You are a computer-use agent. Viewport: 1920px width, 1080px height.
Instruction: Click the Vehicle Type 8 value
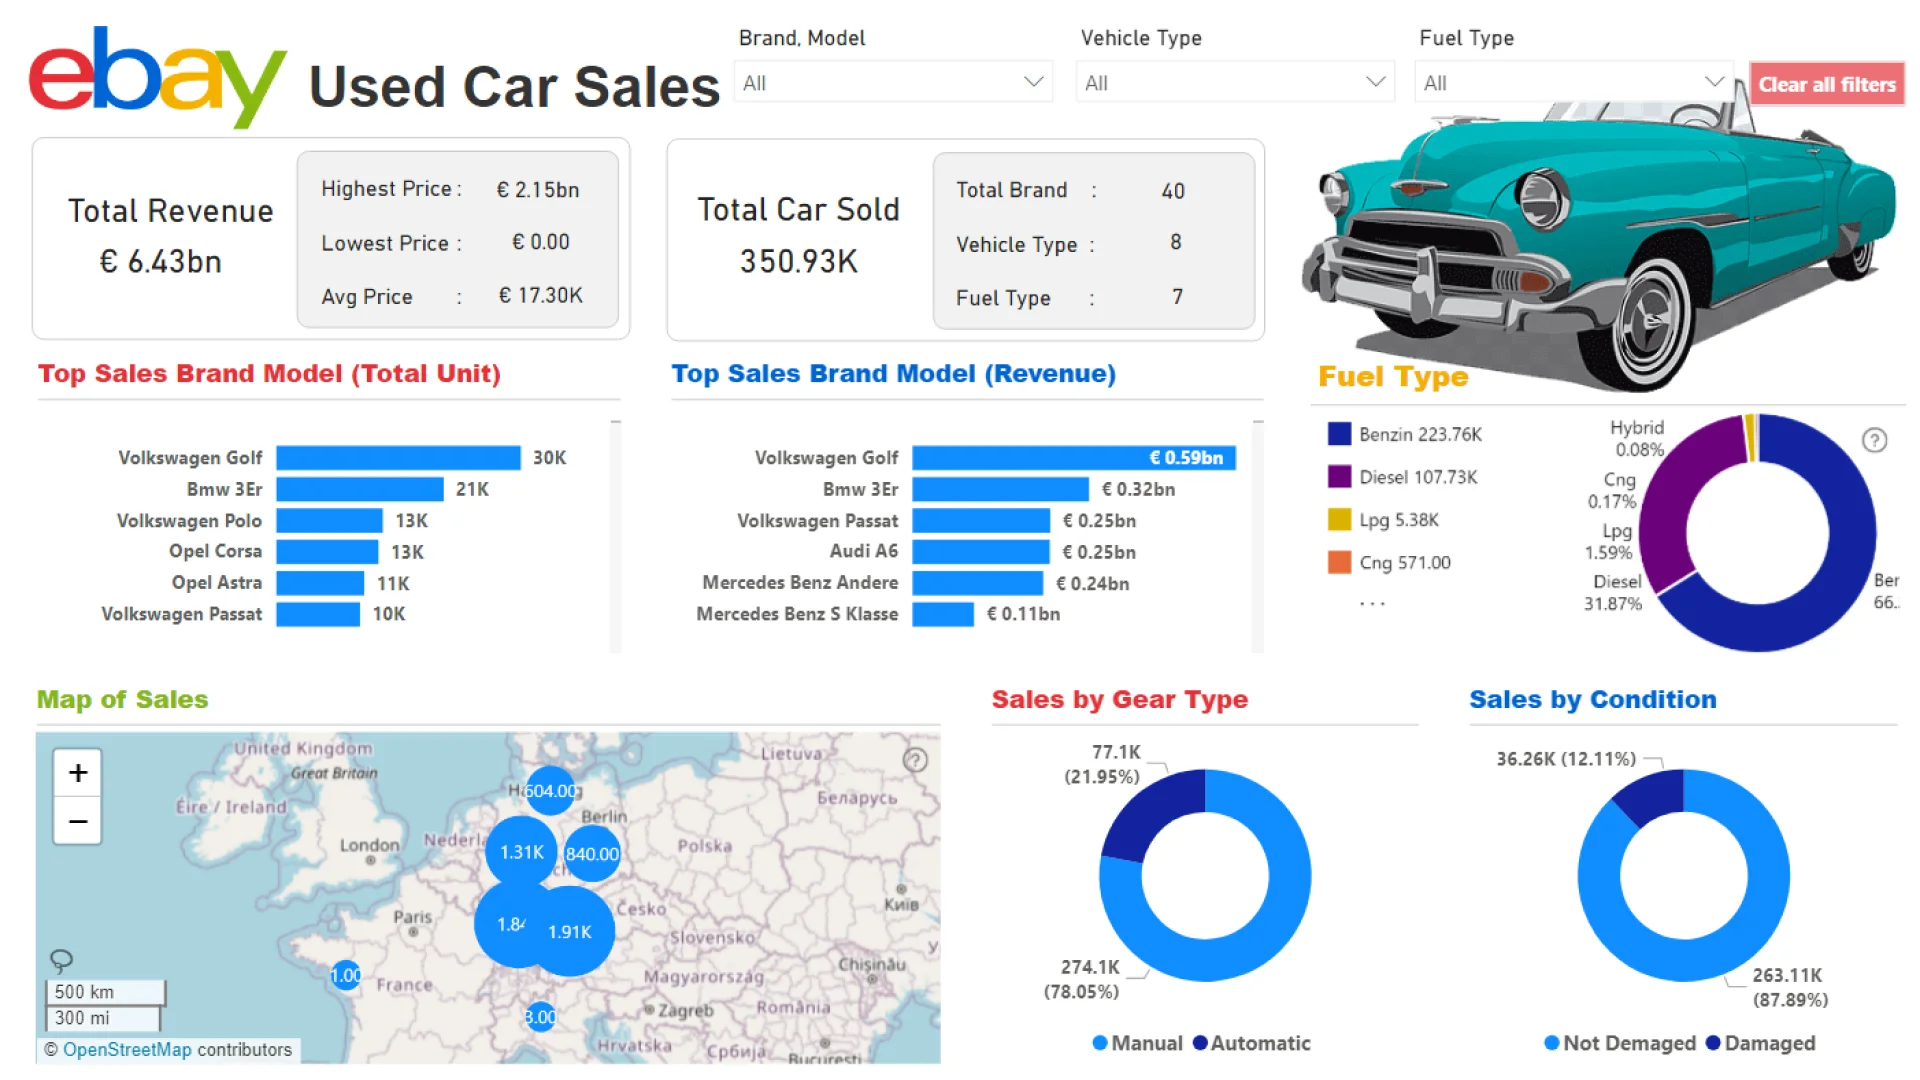(x=1176, y=242)
